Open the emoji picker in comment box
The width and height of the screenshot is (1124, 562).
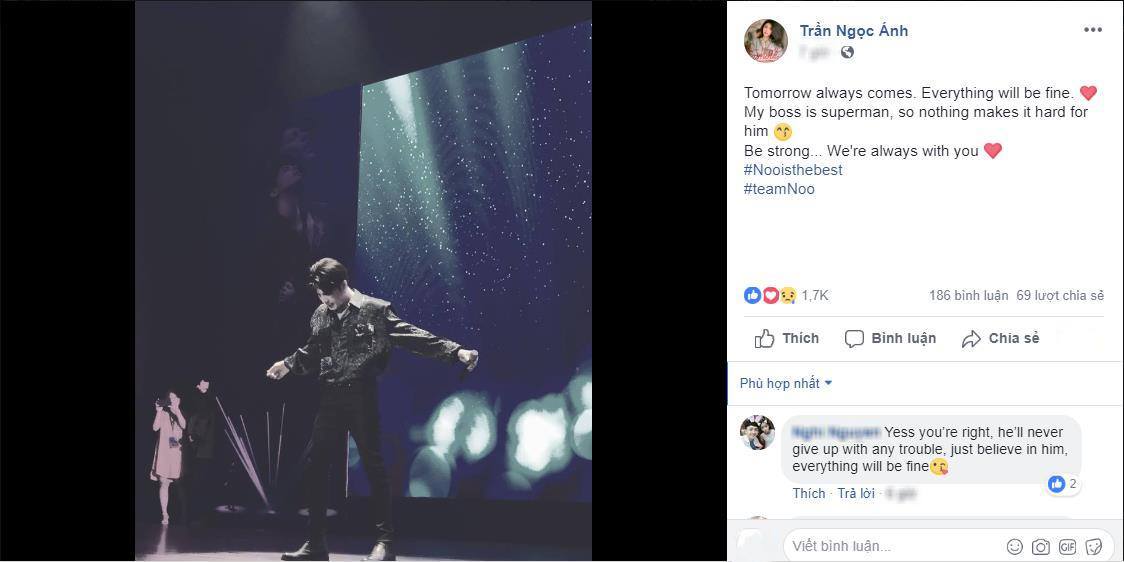[x=1015, y=546]
